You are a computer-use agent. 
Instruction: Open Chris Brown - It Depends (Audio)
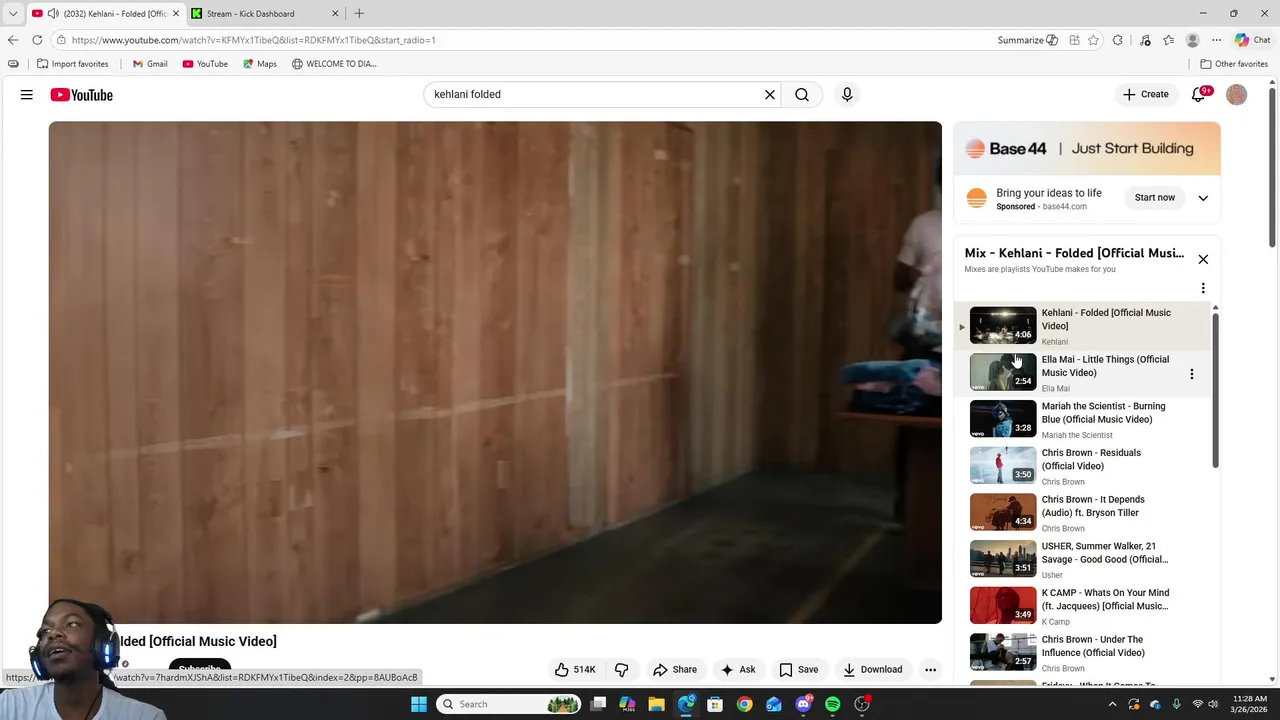pos(1082,512)
